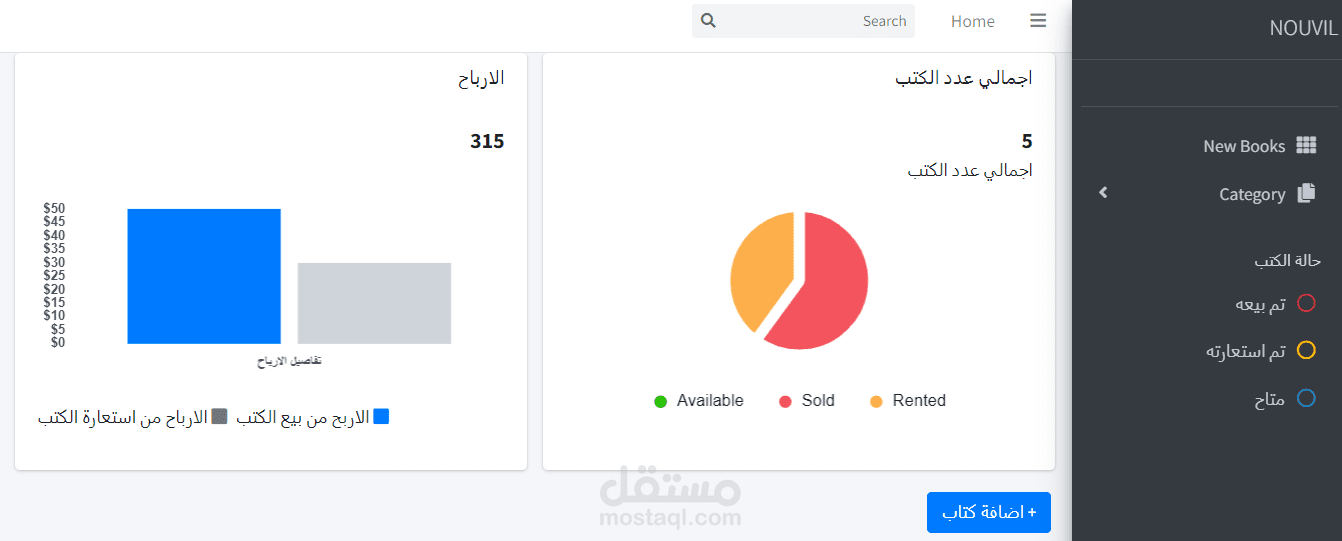Click the hamburger menu icon
1342x541 pixels.
point(1038,21)
